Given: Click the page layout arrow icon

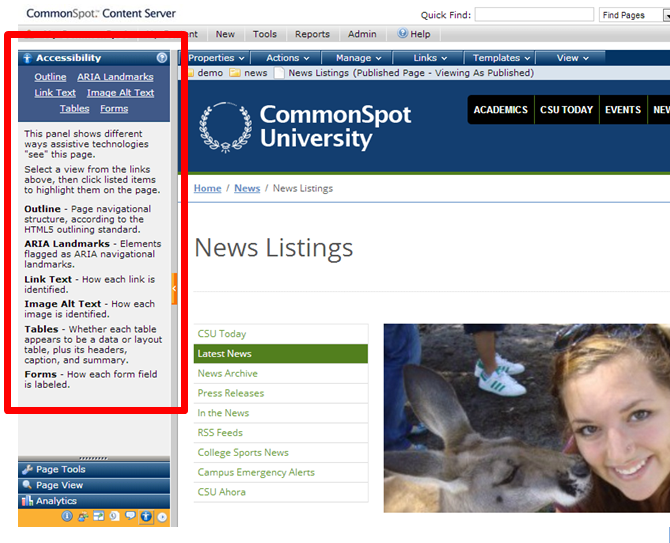Looking at the screenshot, I should tap(99, 517).
